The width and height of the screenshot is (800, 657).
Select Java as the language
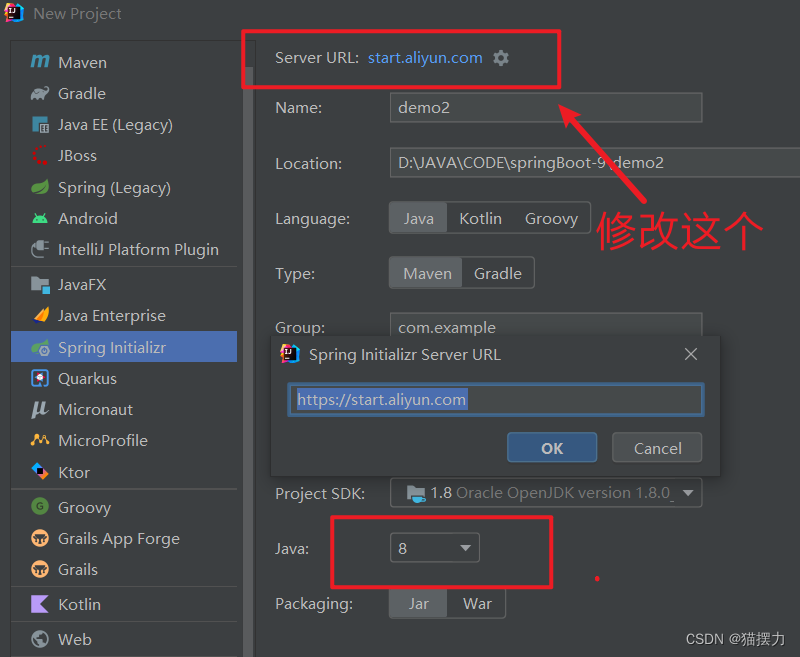point(418,218)
